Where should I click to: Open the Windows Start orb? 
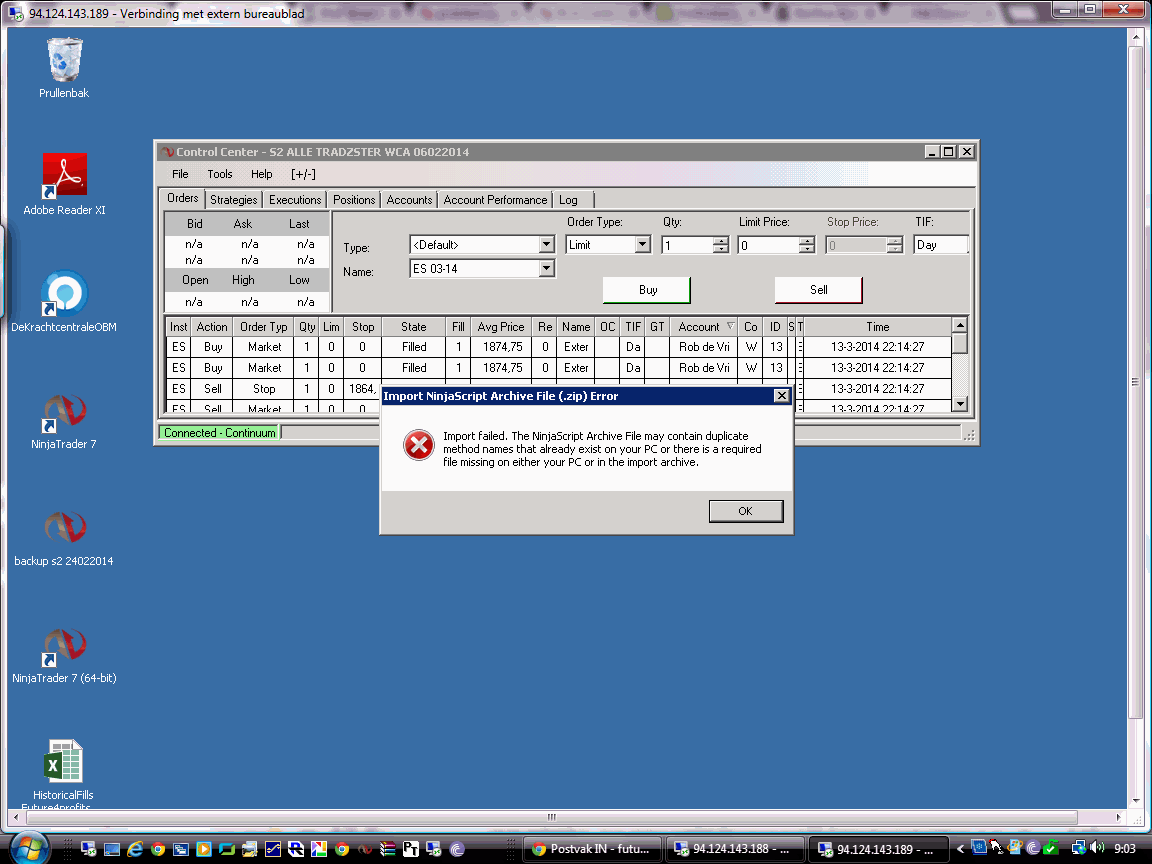29,849
